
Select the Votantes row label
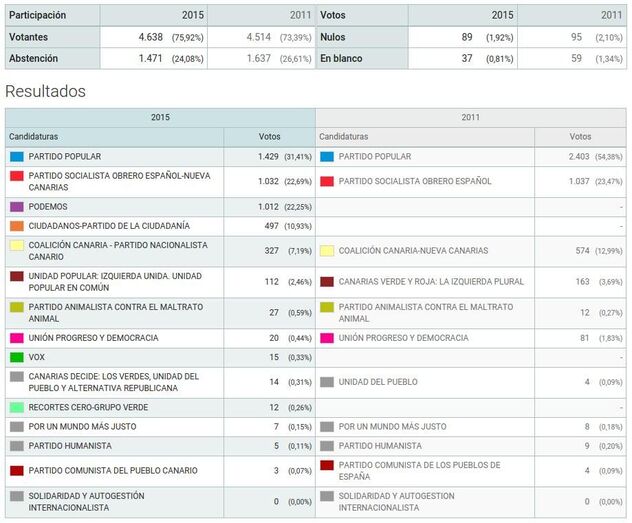click(x=30, y=37)
